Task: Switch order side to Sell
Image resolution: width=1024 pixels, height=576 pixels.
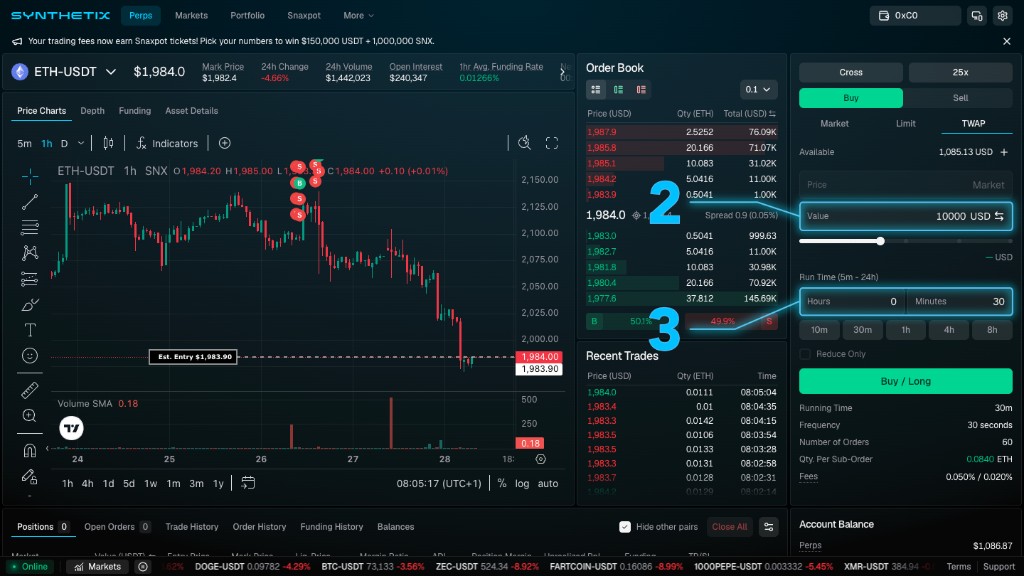Action: [960, 98]
